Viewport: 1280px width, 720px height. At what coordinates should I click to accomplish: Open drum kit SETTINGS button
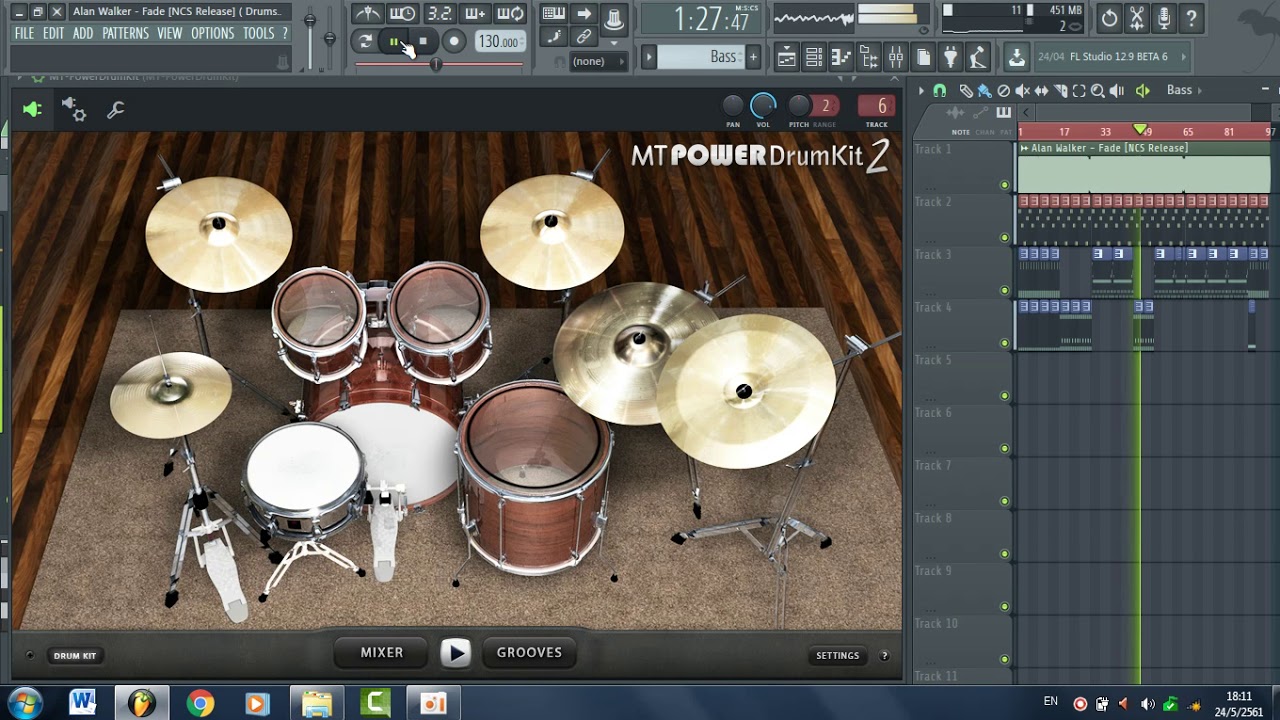838,656
